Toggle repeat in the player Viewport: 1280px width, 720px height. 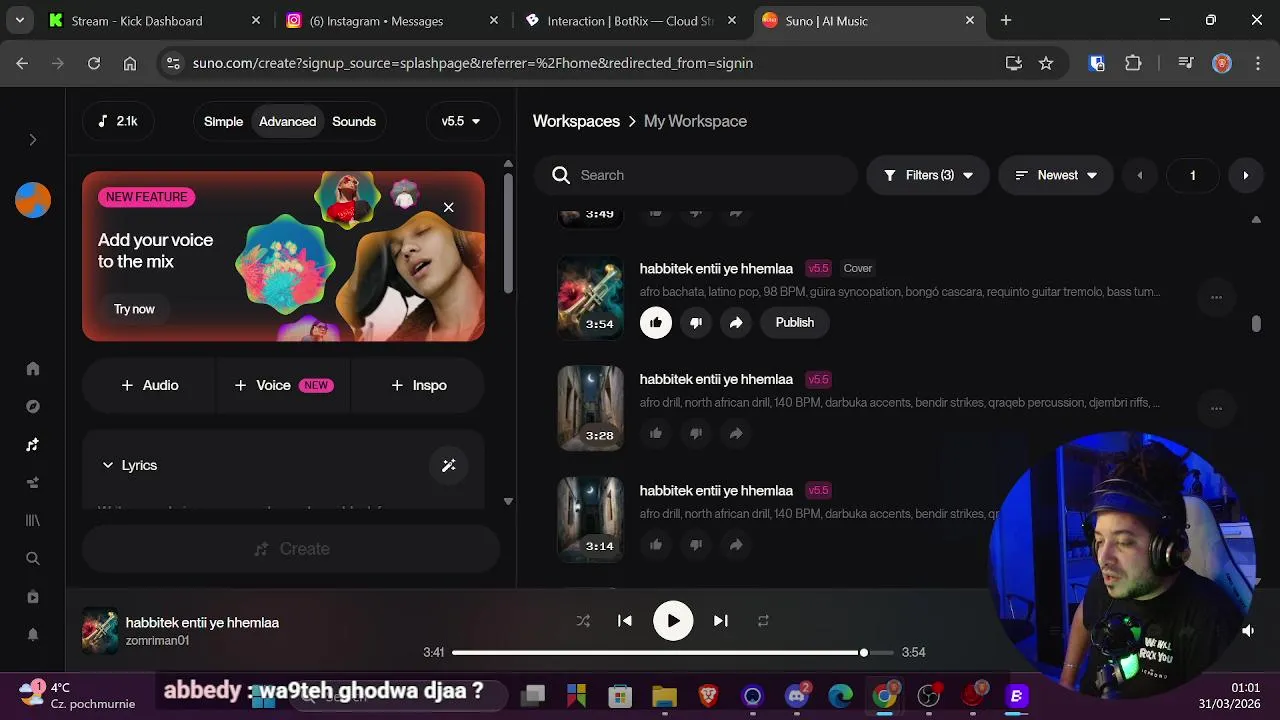click(x=763, y=621)
